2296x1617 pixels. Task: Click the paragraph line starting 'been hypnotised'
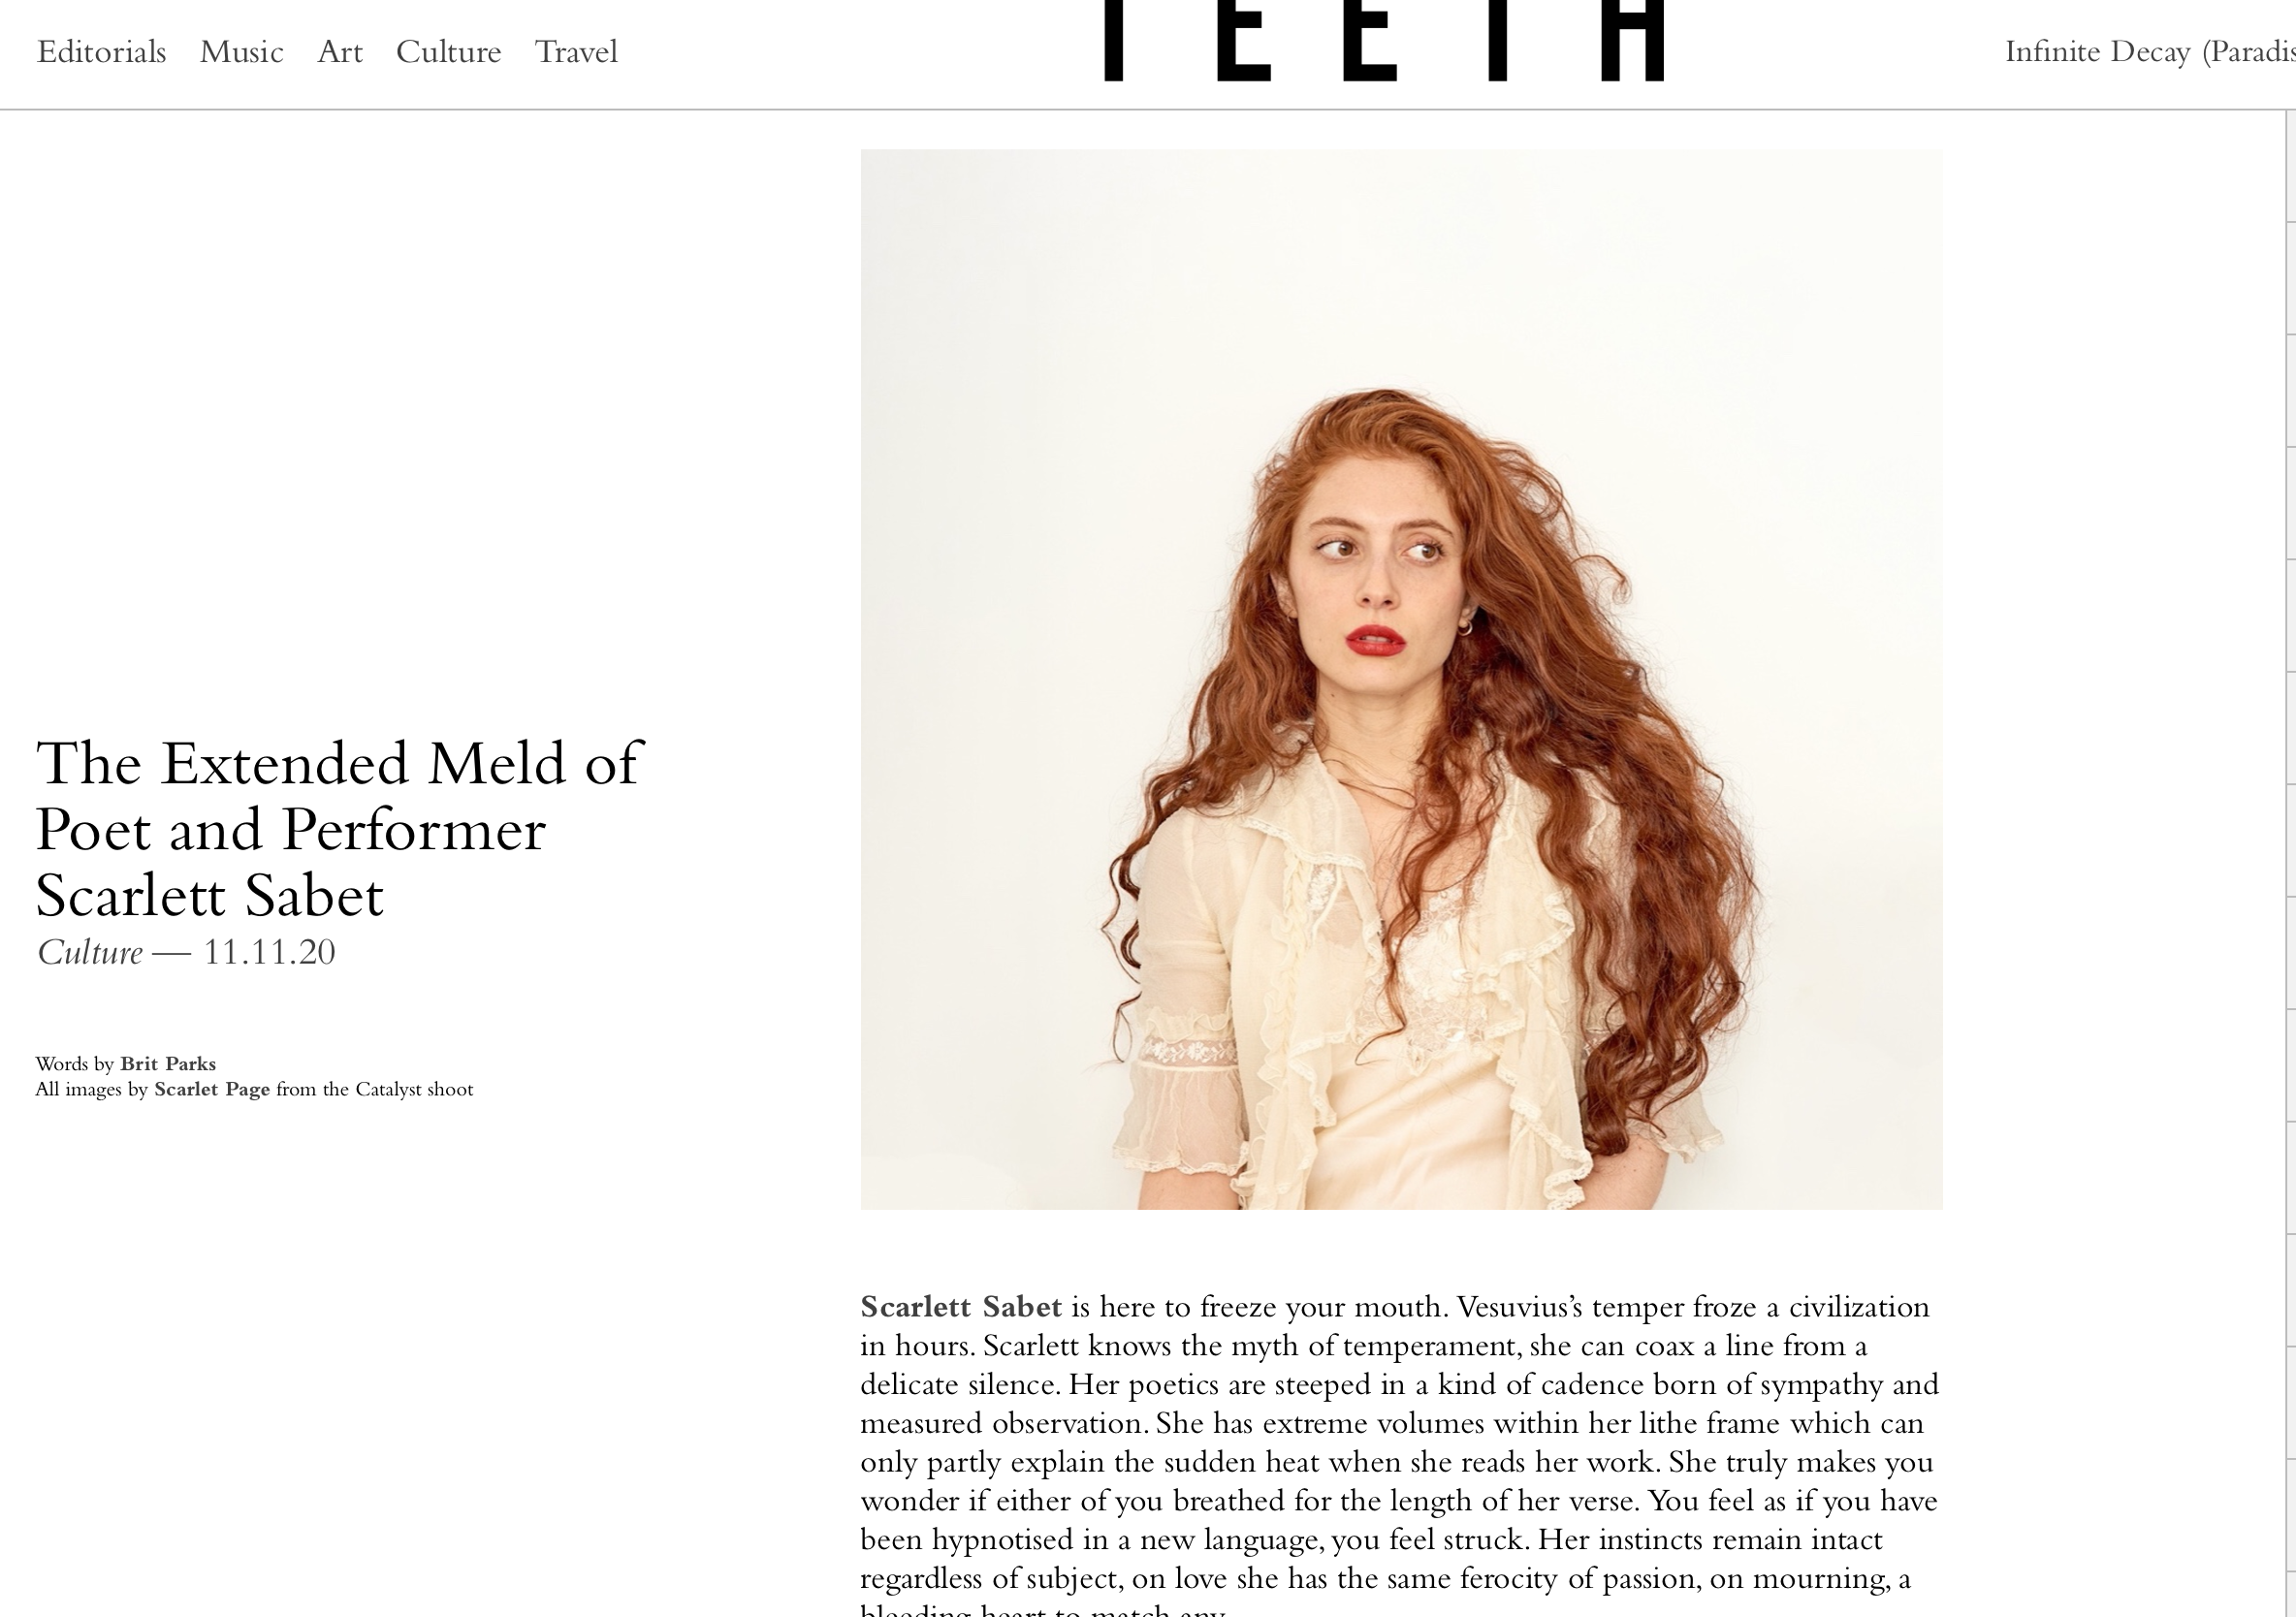(x=1371, y=1540)
